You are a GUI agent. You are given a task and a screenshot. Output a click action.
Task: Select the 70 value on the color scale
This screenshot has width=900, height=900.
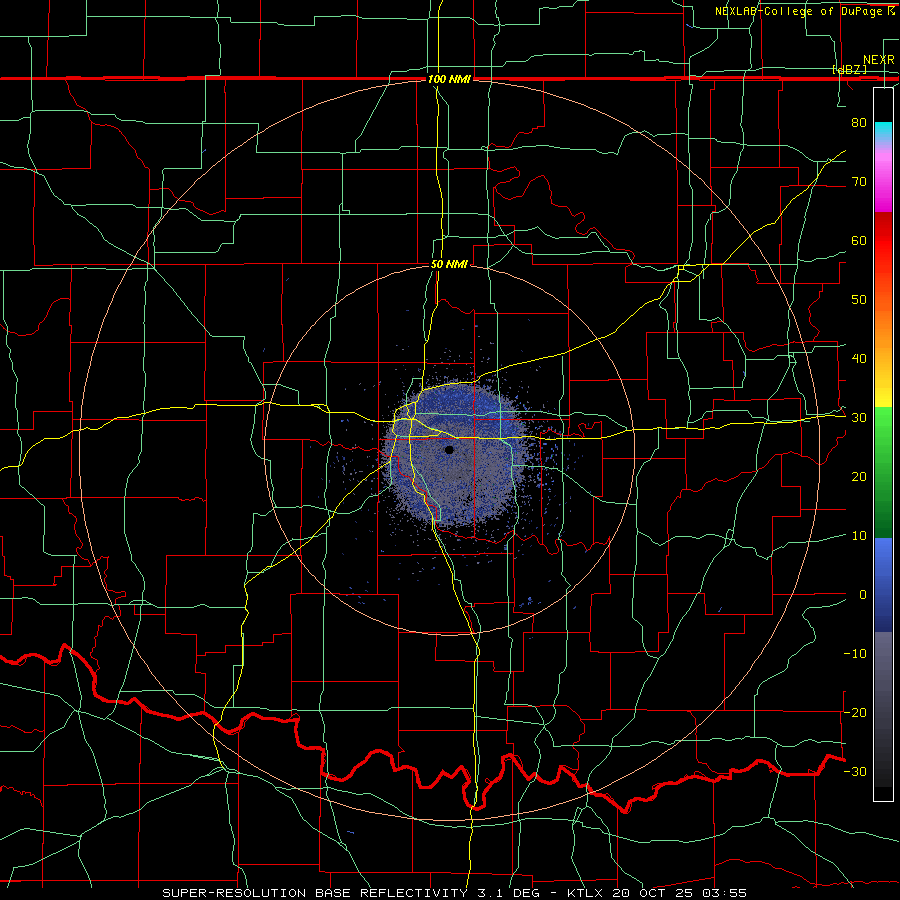click(x=859, y=181)
